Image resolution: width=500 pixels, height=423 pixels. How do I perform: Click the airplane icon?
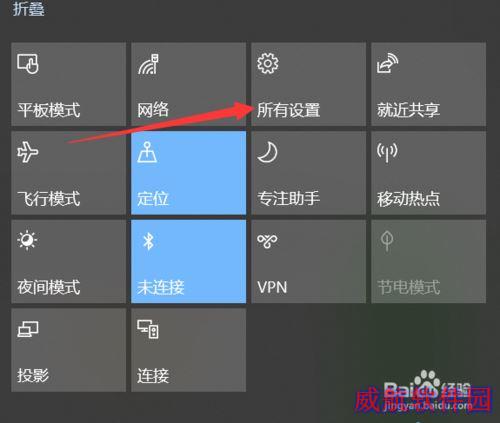[x=28, y=152]
